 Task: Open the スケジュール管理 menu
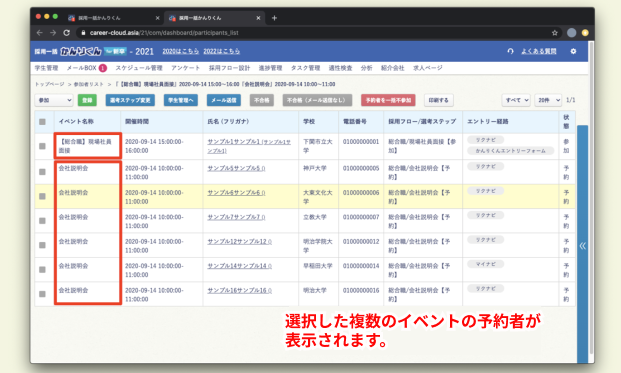coord(139,68)
